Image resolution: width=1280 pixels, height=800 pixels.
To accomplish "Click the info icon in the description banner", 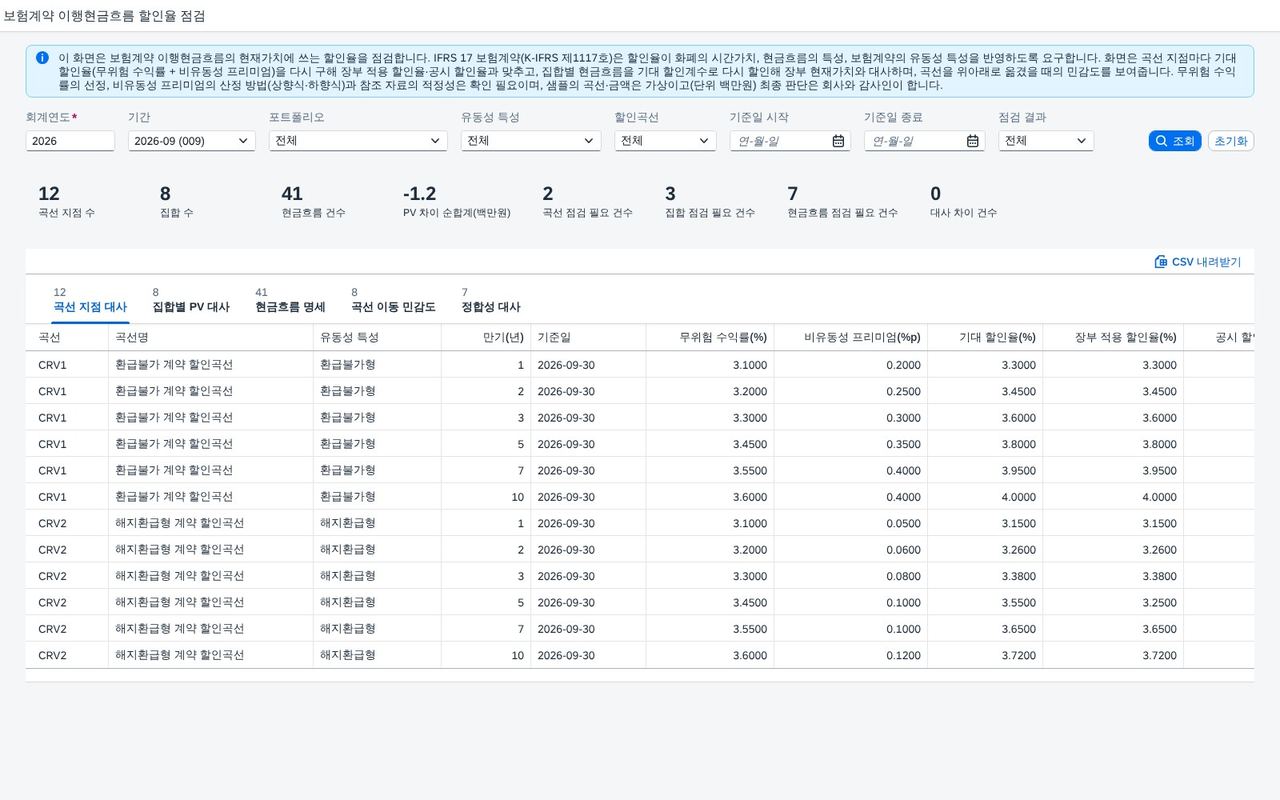I will [42, 58].
